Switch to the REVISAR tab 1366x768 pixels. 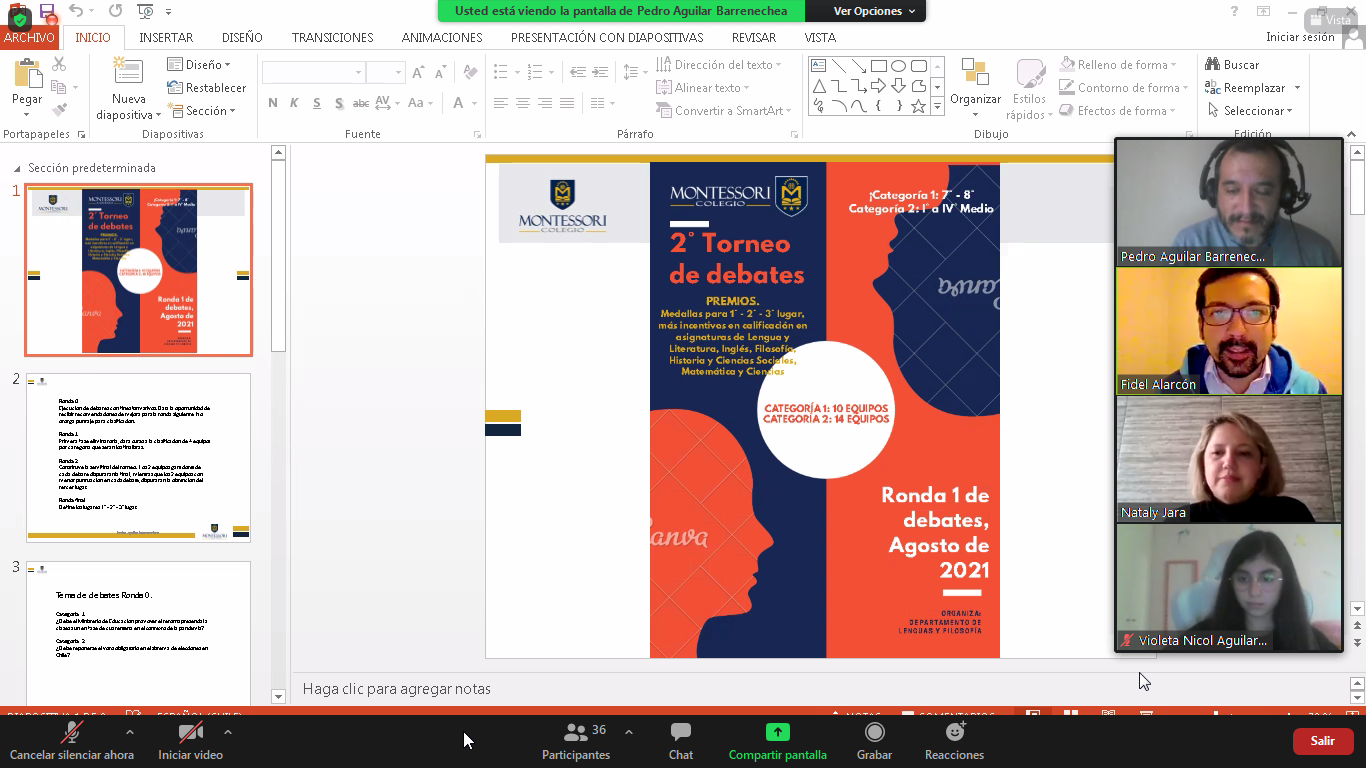pyautogui.click(x=754, y=37)
